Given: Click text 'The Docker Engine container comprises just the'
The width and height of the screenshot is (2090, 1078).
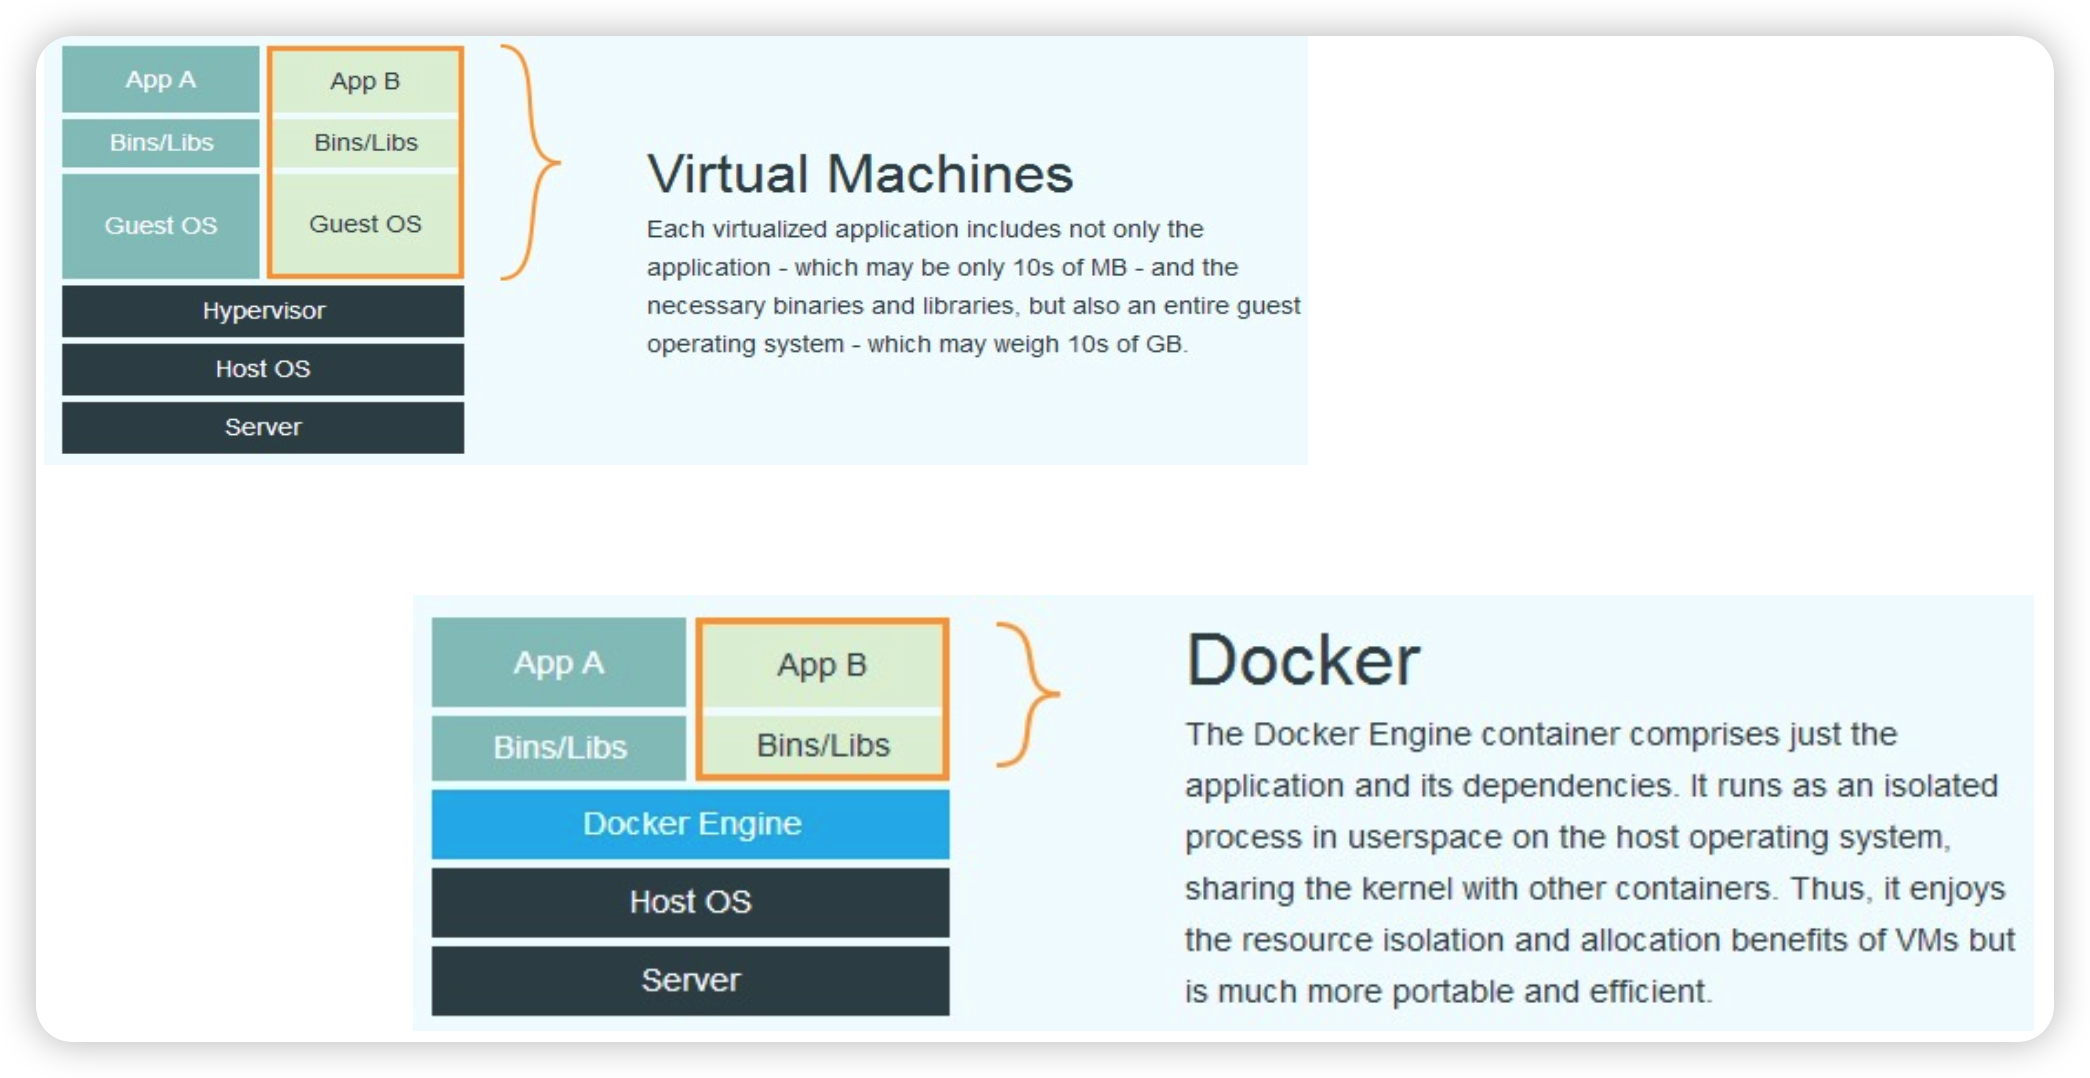Looking at the screenshot, I should click(1541, 734).
